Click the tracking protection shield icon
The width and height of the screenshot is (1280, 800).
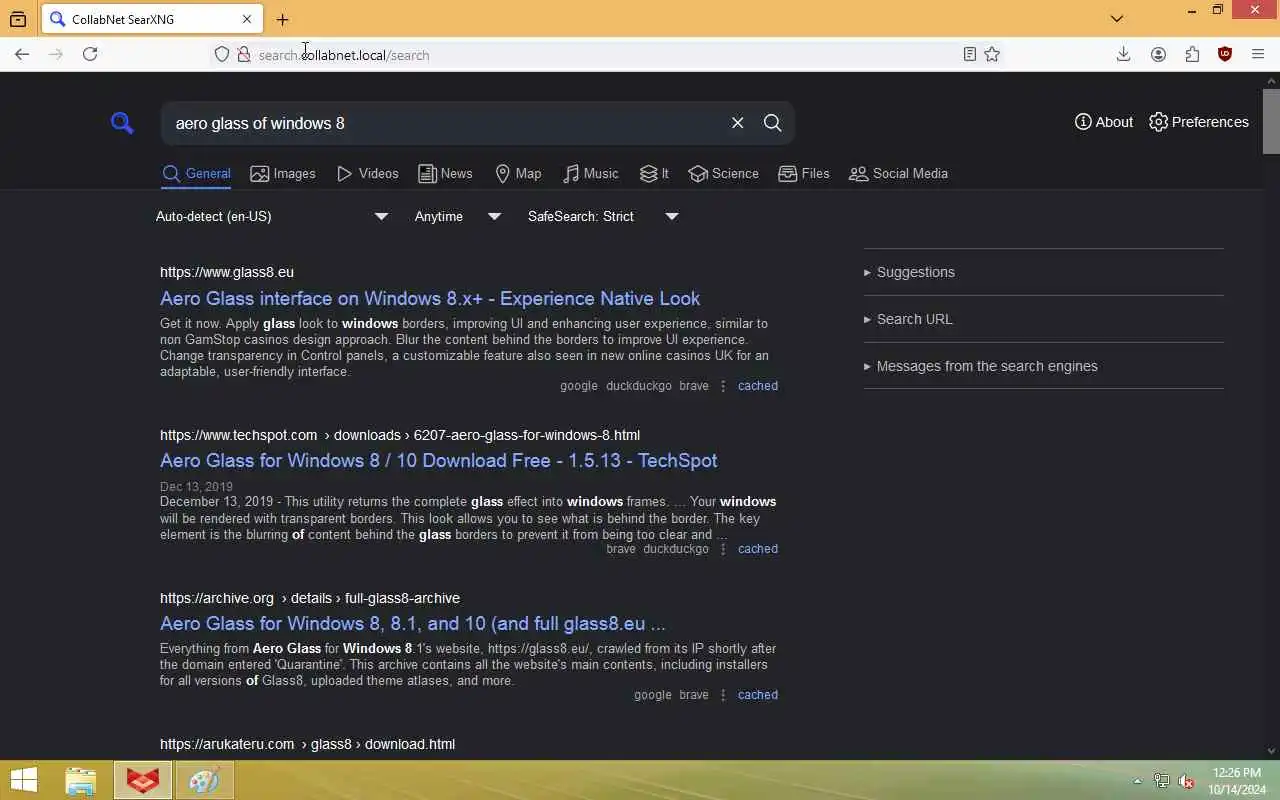(x=222, y=55)
